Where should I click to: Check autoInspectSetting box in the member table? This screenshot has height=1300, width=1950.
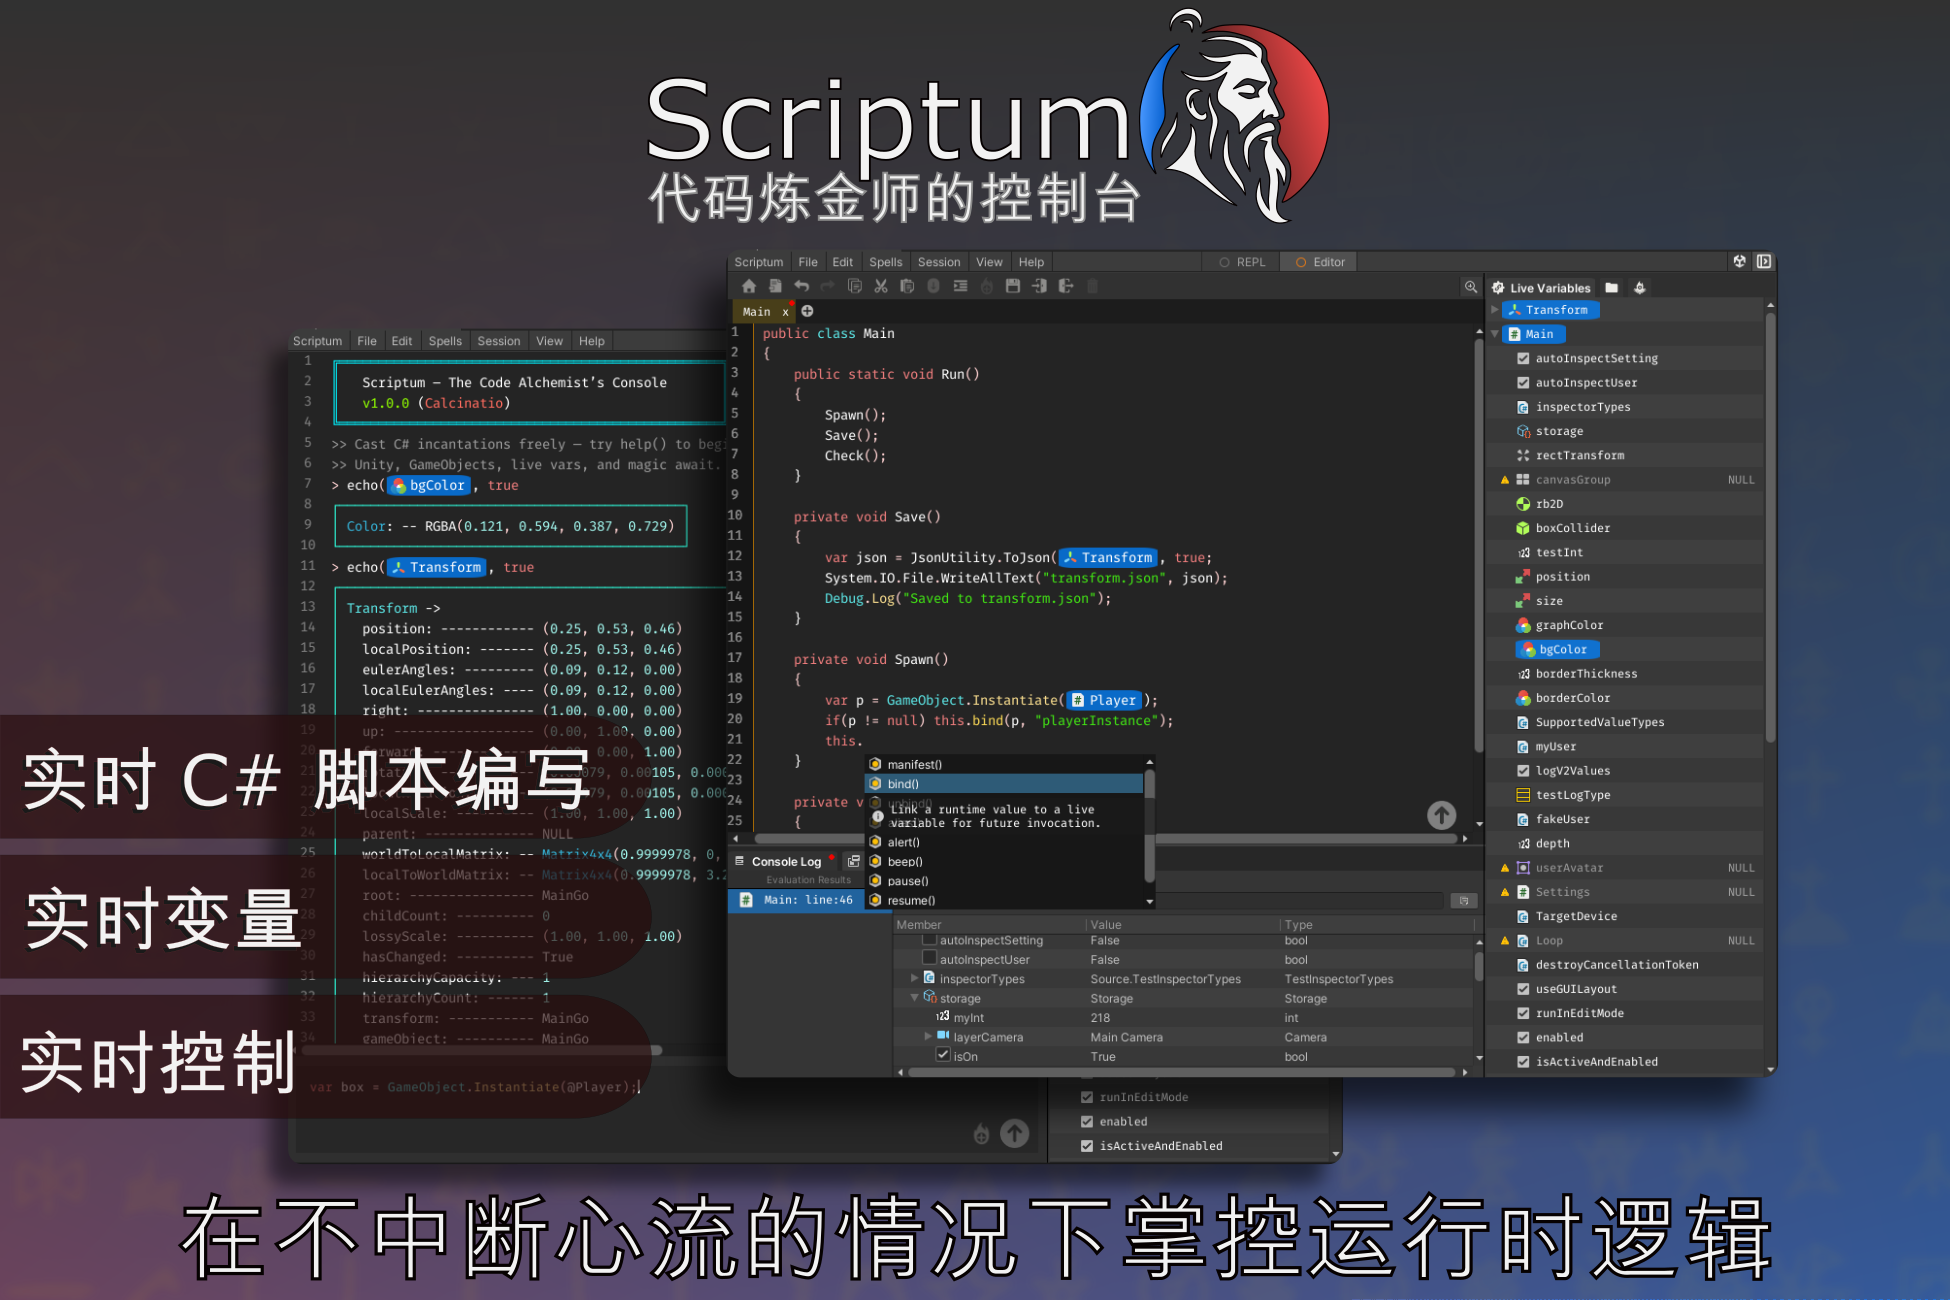[x=929, y=940]
